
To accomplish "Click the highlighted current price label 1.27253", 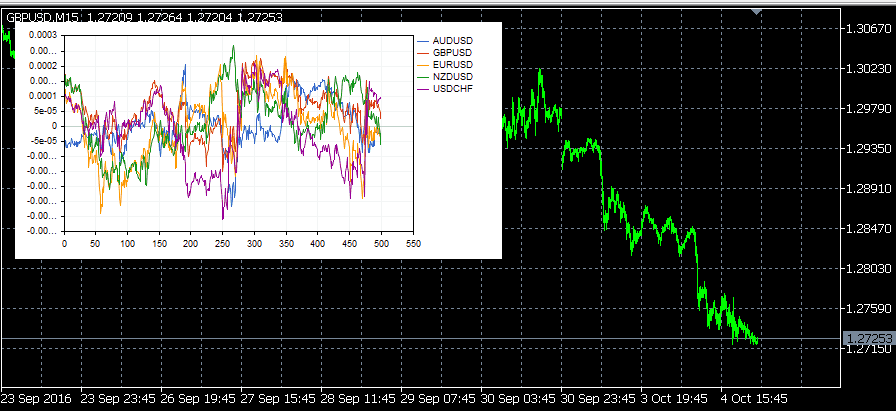I will pos(869,338).
